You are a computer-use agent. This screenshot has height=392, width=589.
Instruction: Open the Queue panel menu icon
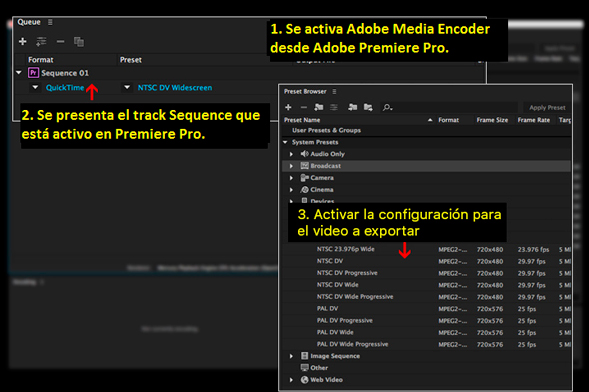tap(50, 22)
